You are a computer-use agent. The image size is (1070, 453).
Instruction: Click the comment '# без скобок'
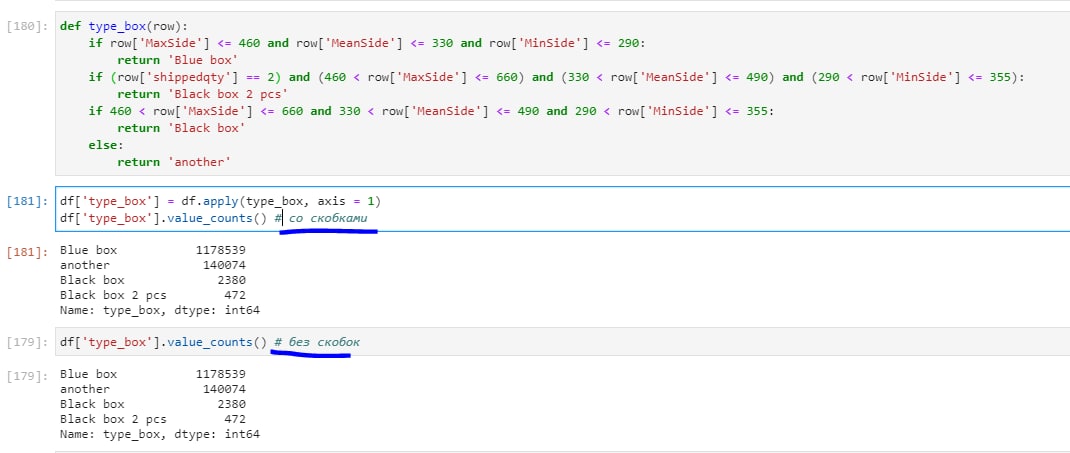(317, 342)
